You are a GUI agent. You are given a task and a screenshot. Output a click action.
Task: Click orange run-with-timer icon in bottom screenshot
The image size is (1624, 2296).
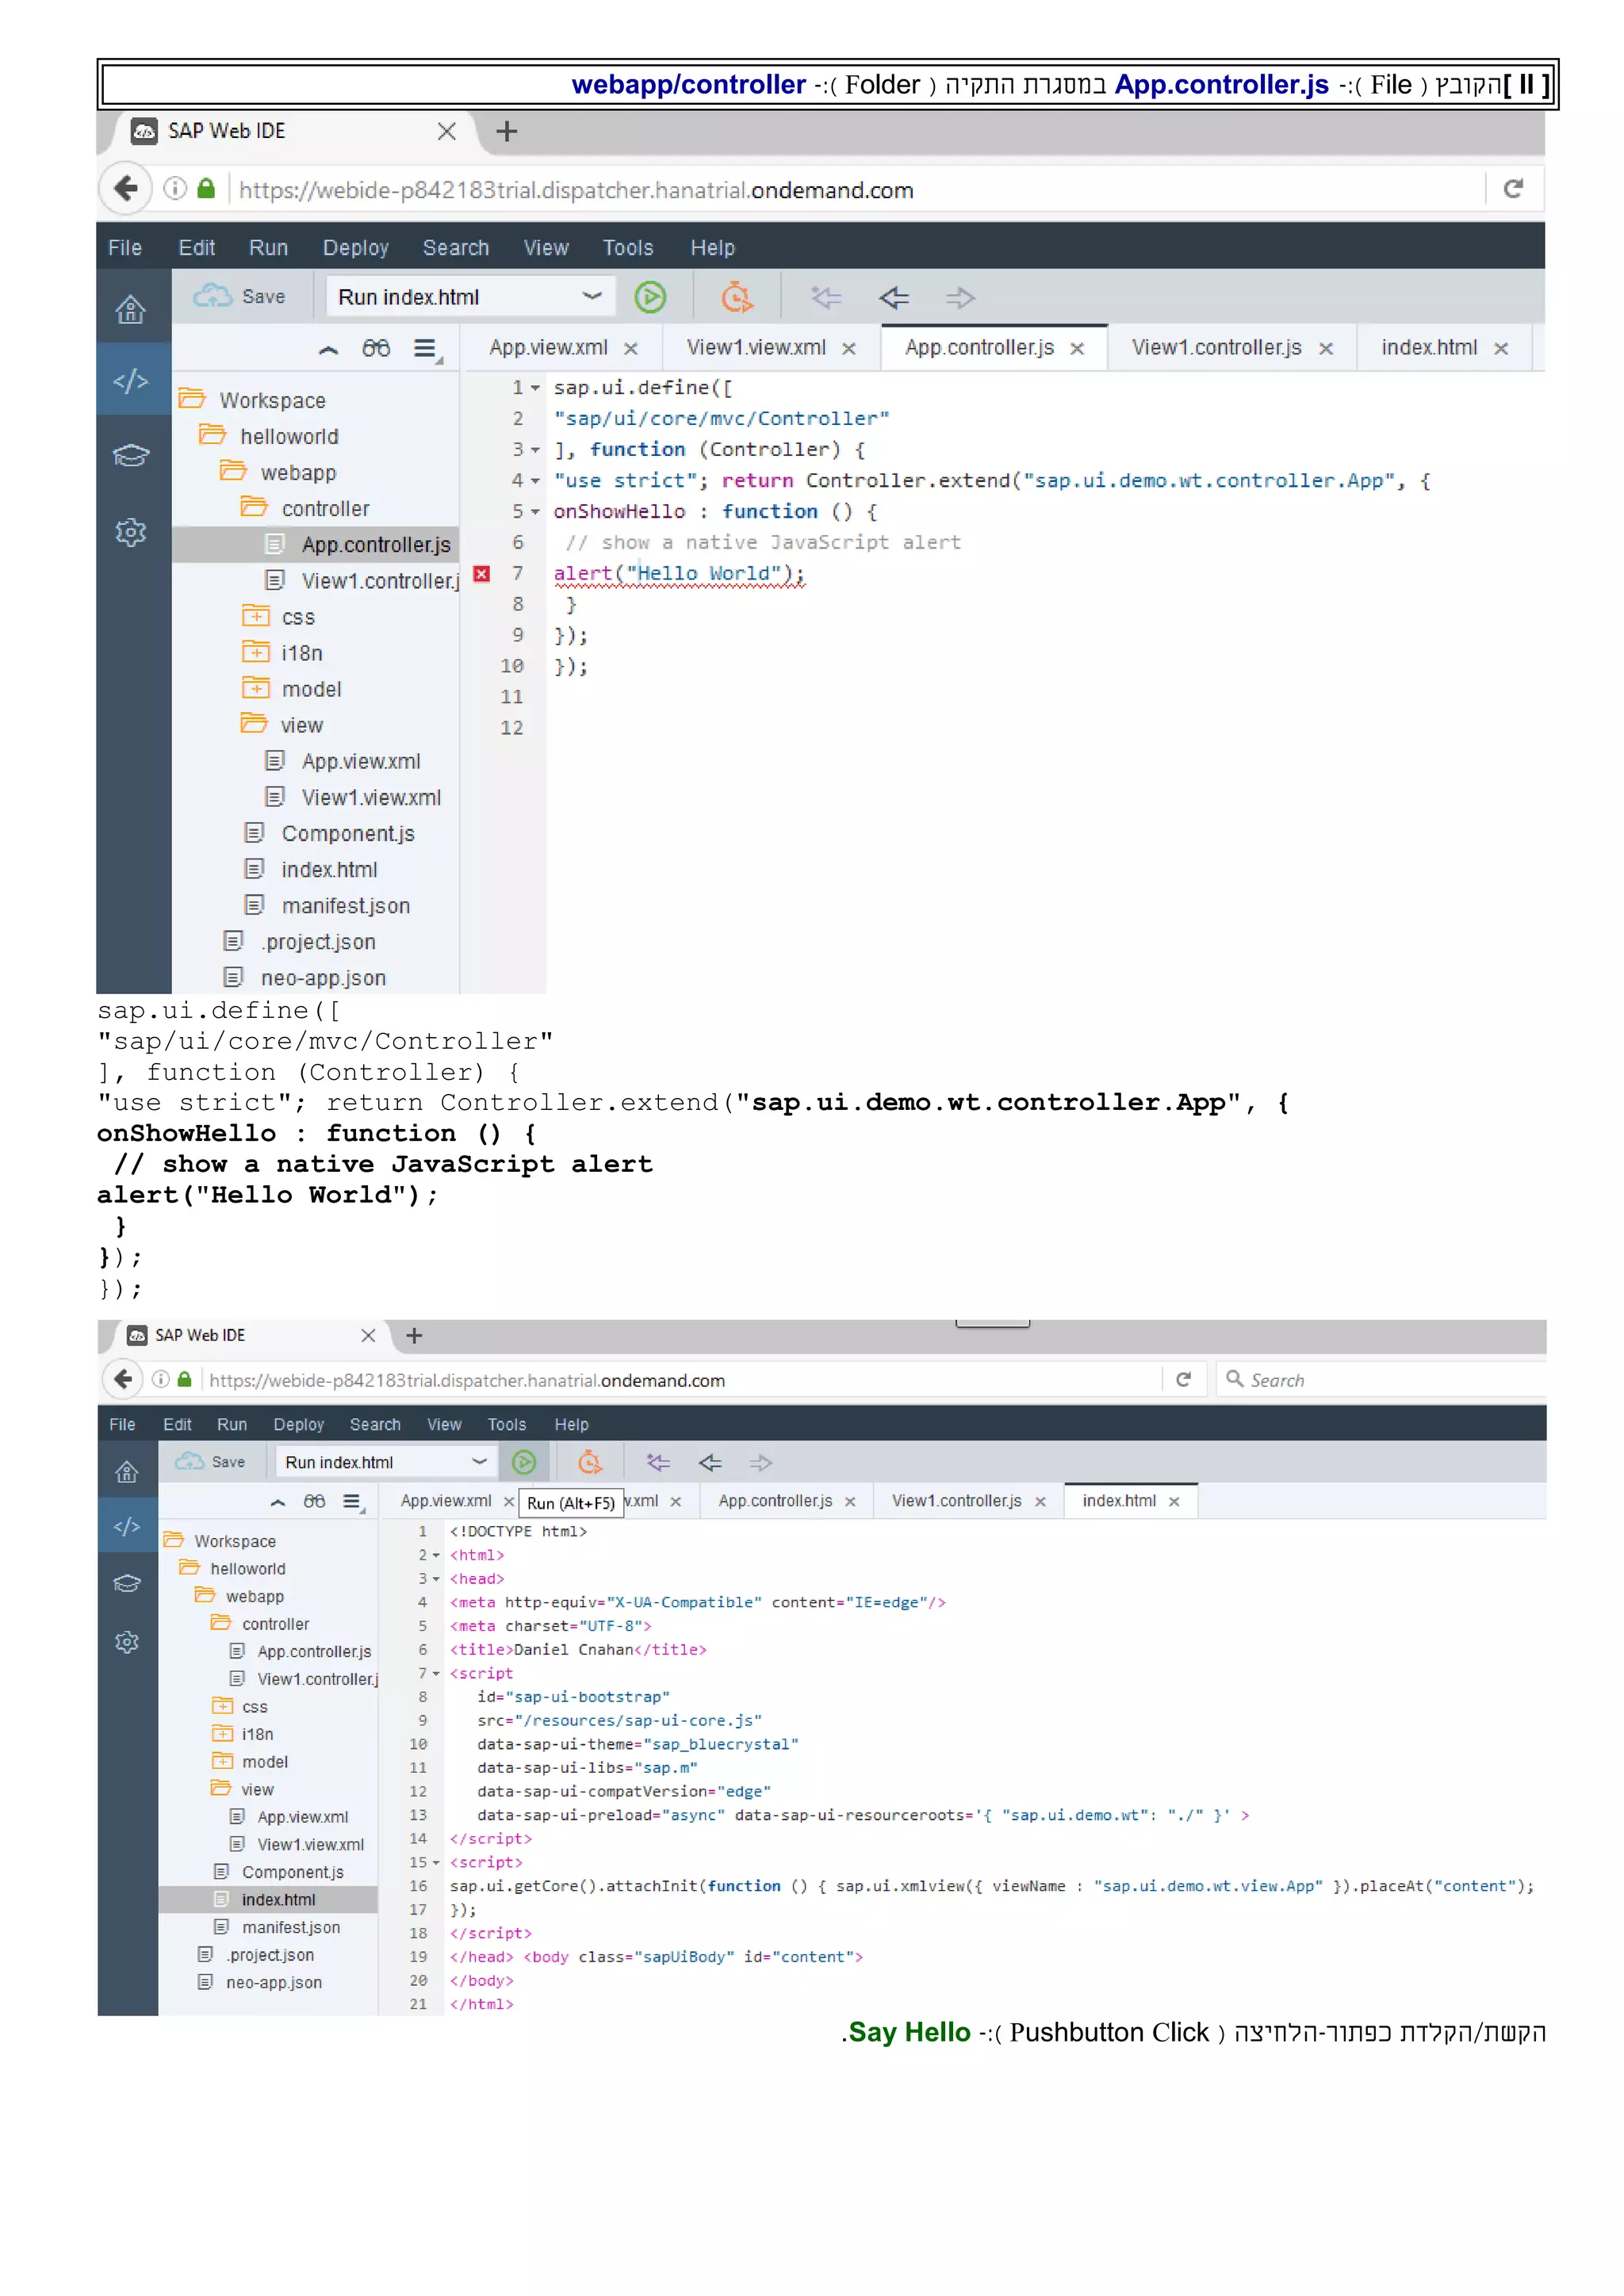tap(590, 1462)
